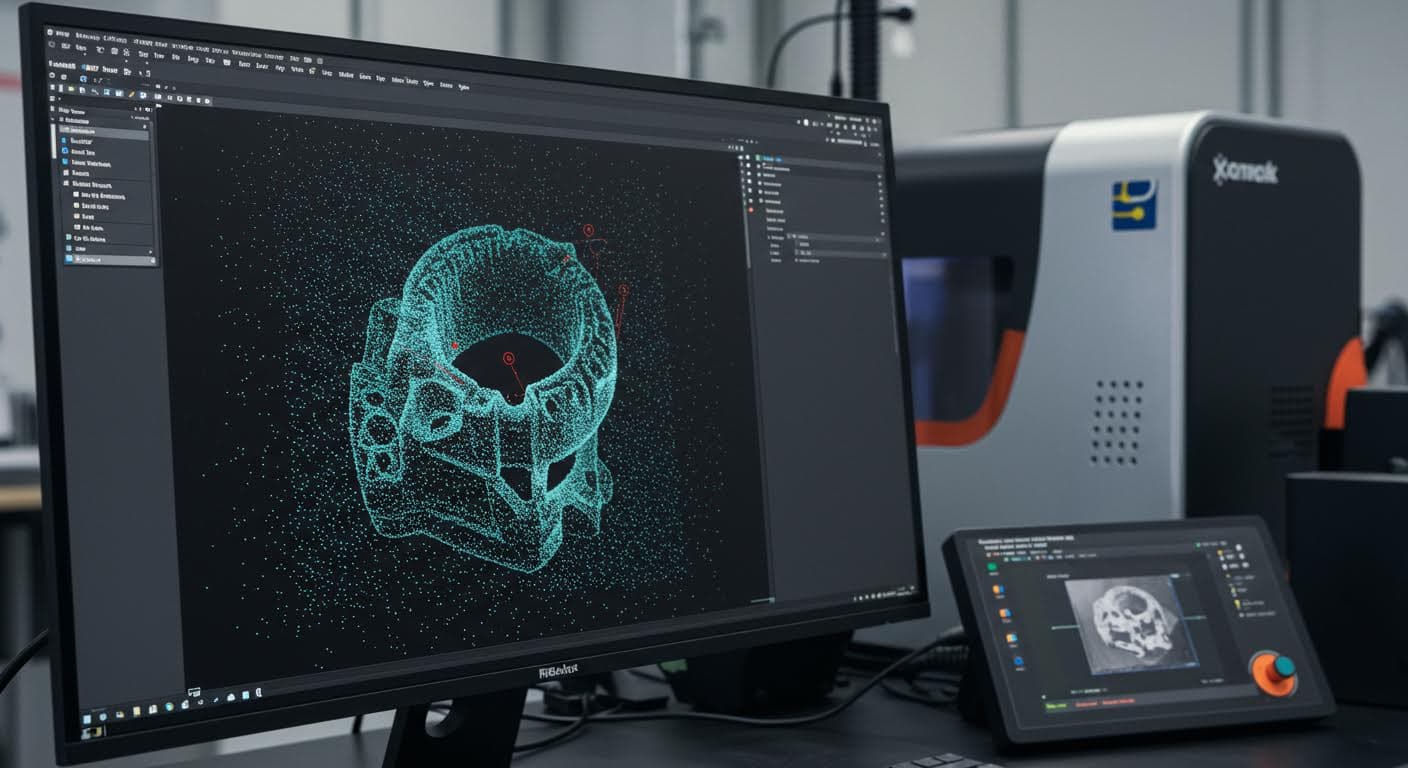This screenshot has height=768, width=1408.
Task: Click the red circular marker inside the ring opening
Action: [x=508, y=357]
